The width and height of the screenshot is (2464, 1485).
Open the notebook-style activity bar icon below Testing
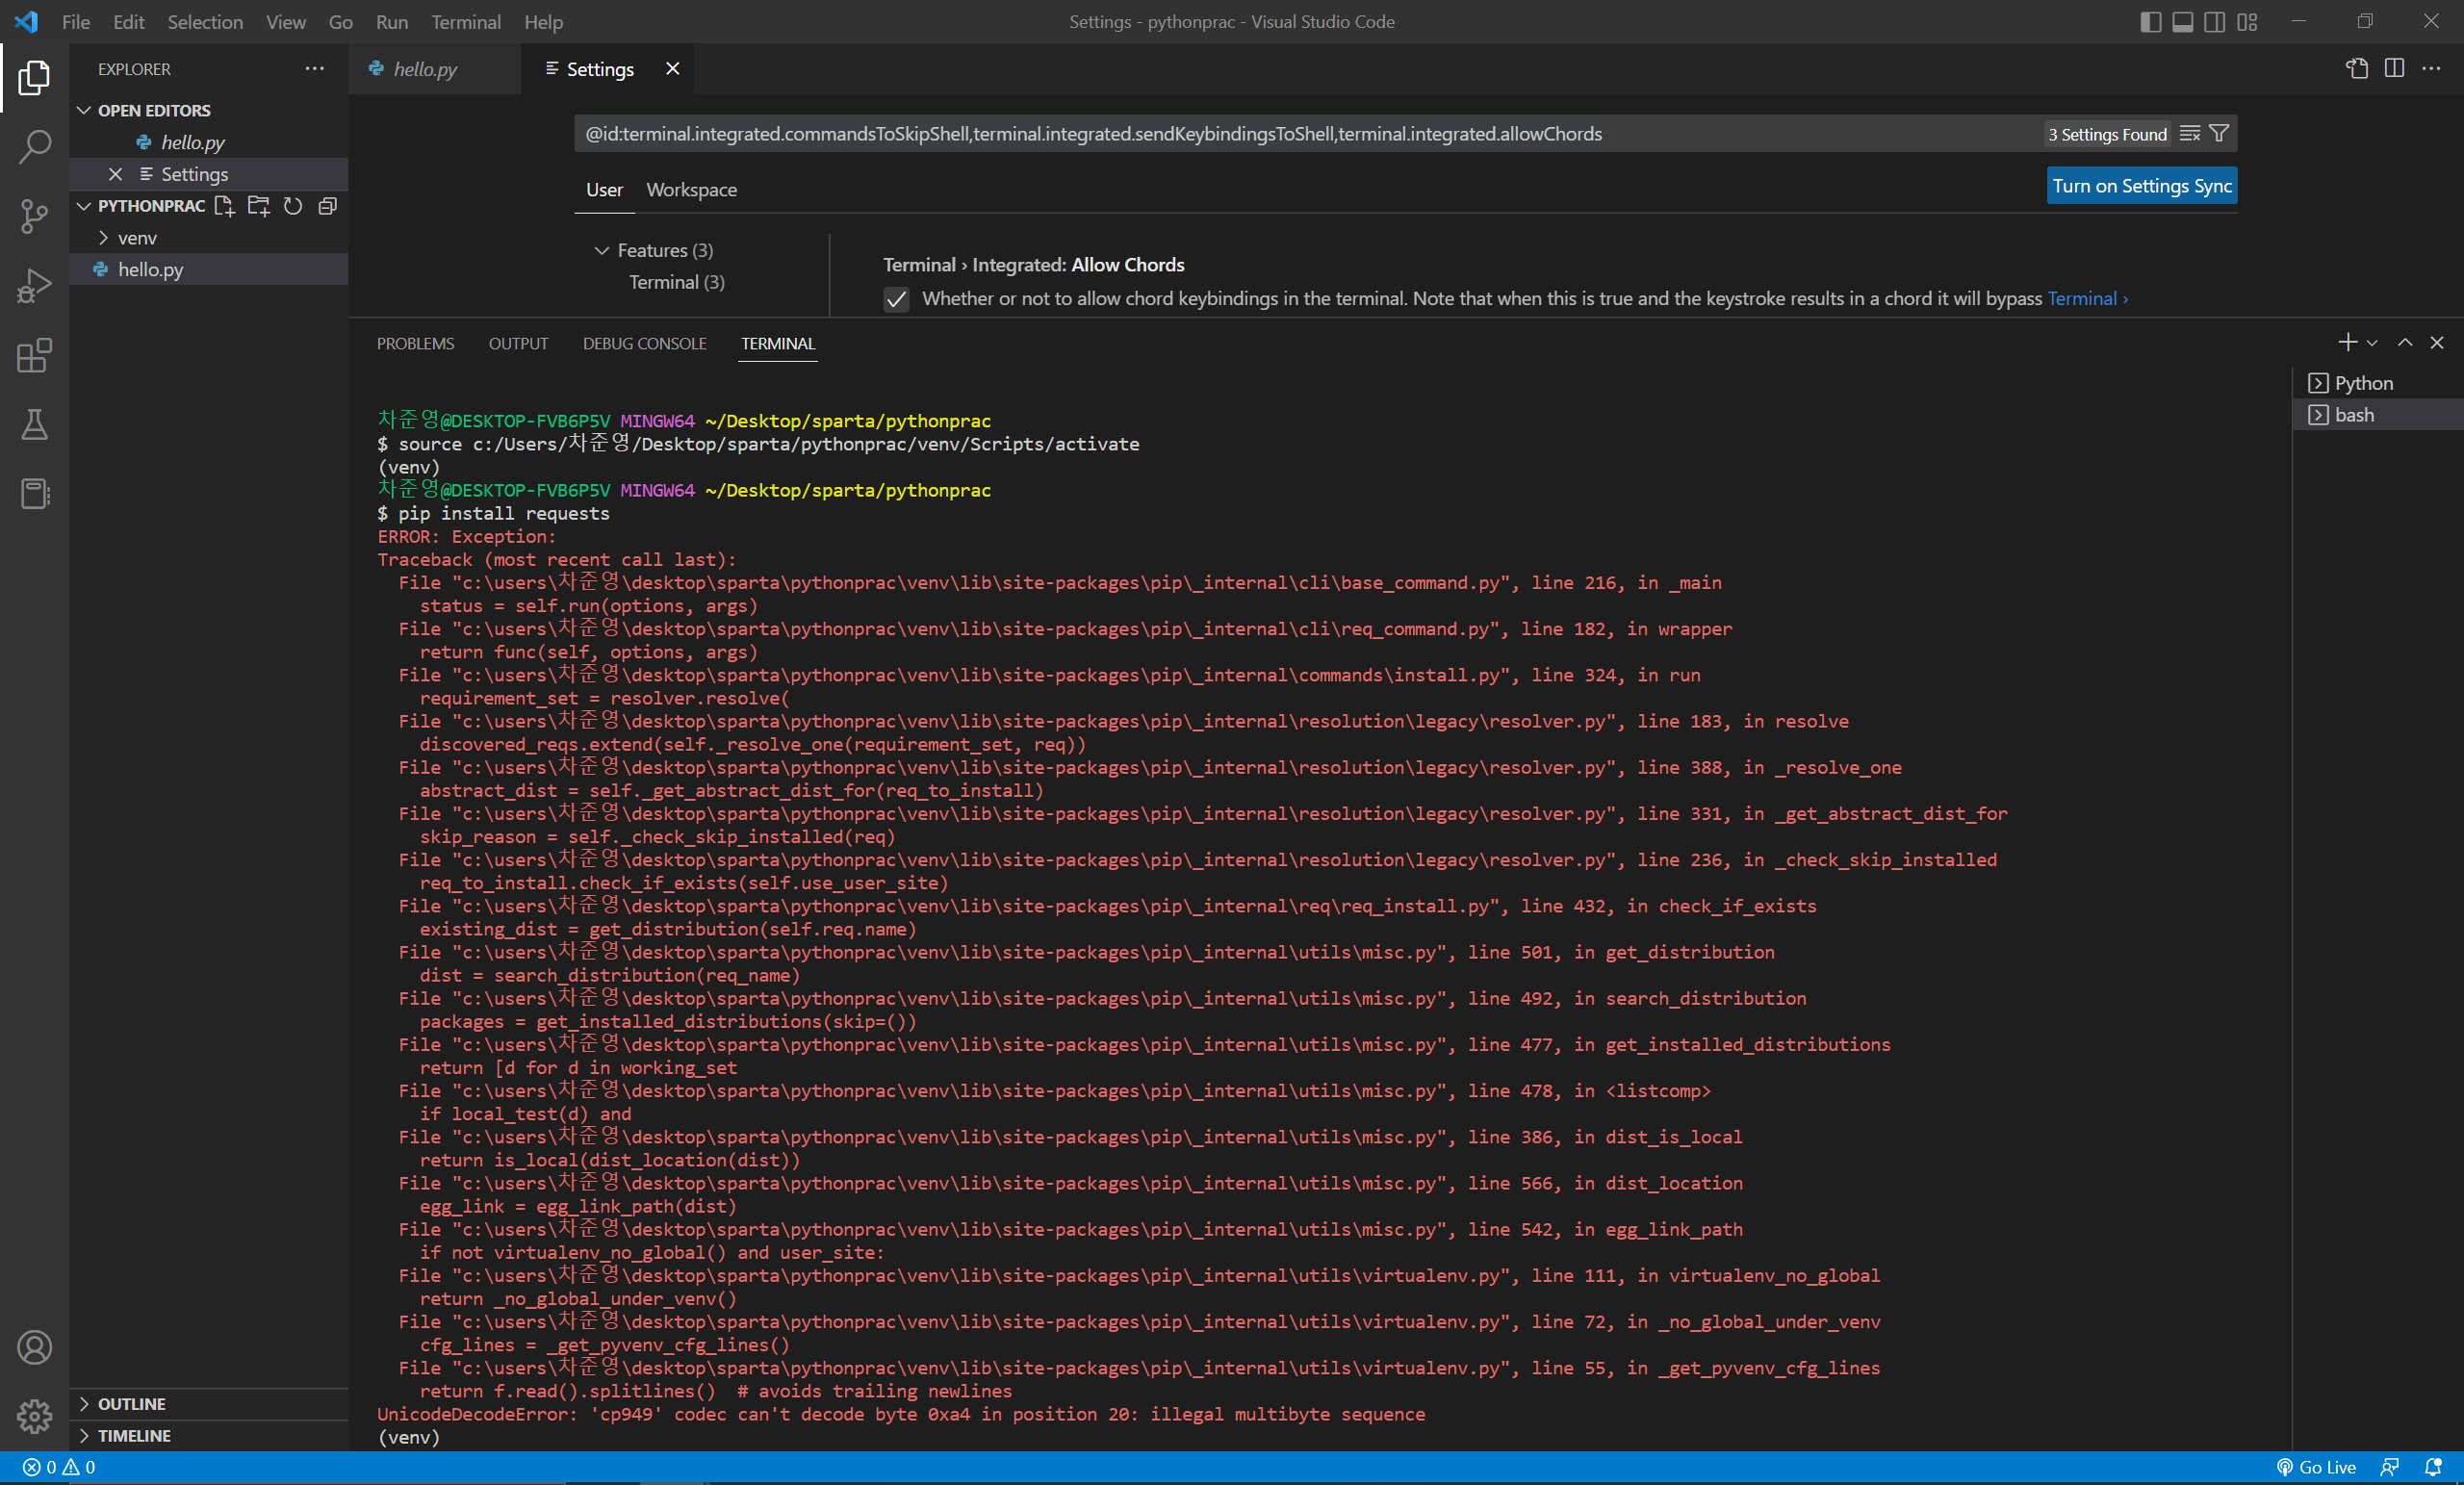click(34, 494)
